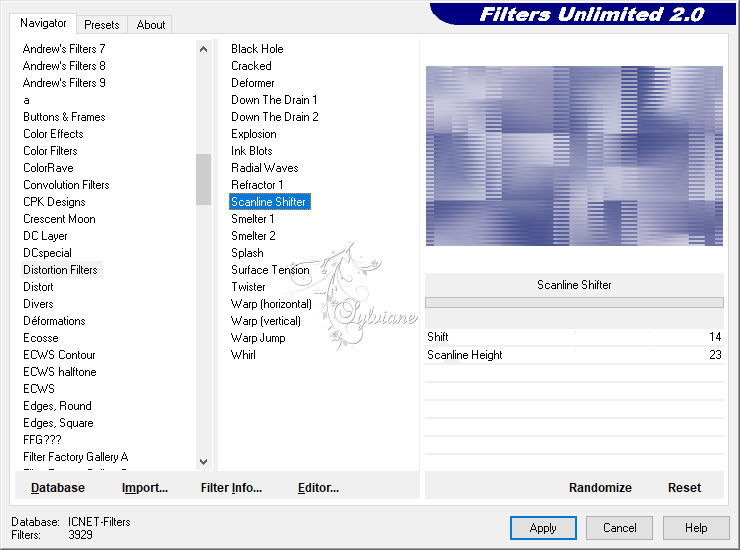This screenshot has width=740, height=550.
Task: Choose the Warp (horizontal) filter
Action: click(271, 304)
